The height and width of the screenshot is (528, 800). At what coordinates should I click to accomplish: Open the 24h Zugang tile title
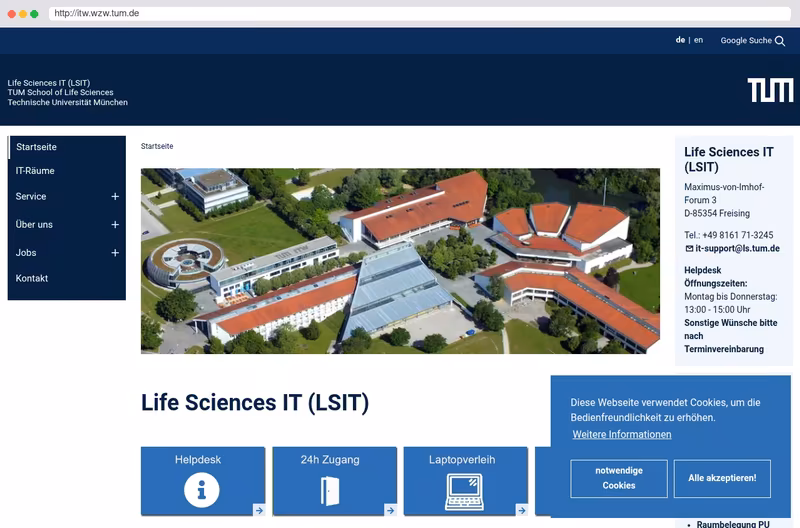(x=330, y=460)
